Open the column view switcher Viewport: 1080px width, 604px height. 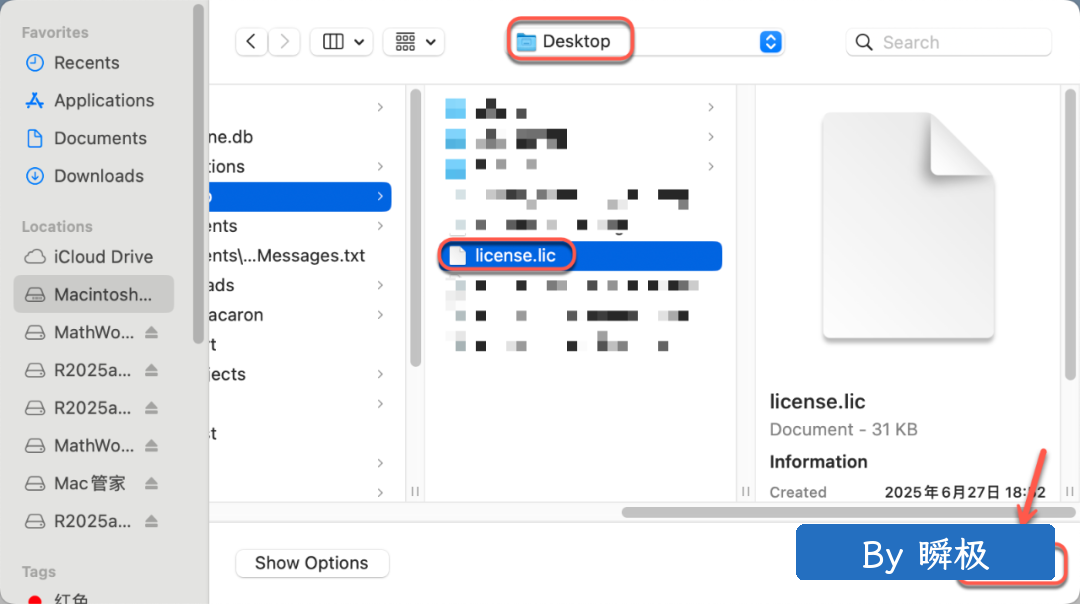click(x=341, y=42)
